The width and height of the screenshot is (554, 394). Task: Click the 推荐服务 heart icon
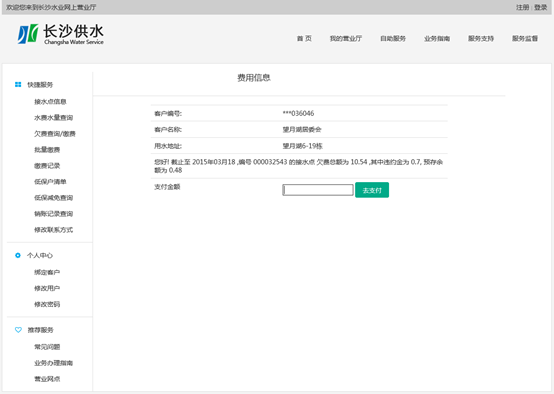click(x=18, y=330)
